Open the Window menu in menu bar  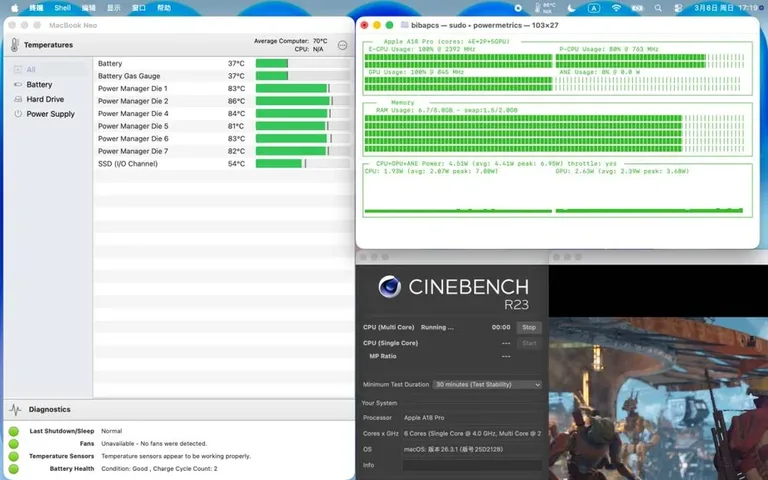[139, 8]
